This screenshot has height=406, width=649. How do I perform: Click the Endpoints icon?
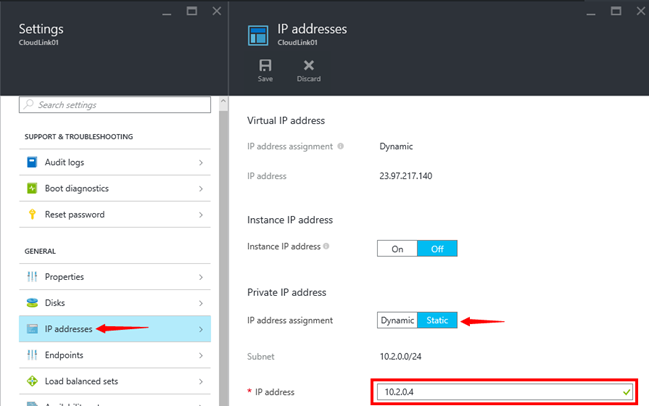[x=32, y=354]
